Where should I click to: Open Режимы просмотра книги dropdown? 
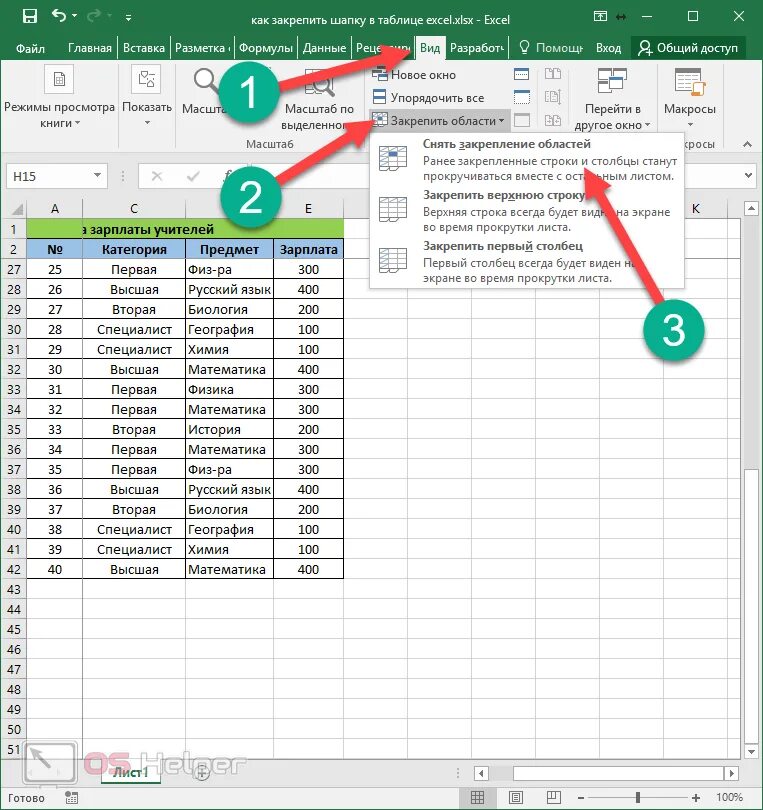pyautogui.click(x=59, y=98)
